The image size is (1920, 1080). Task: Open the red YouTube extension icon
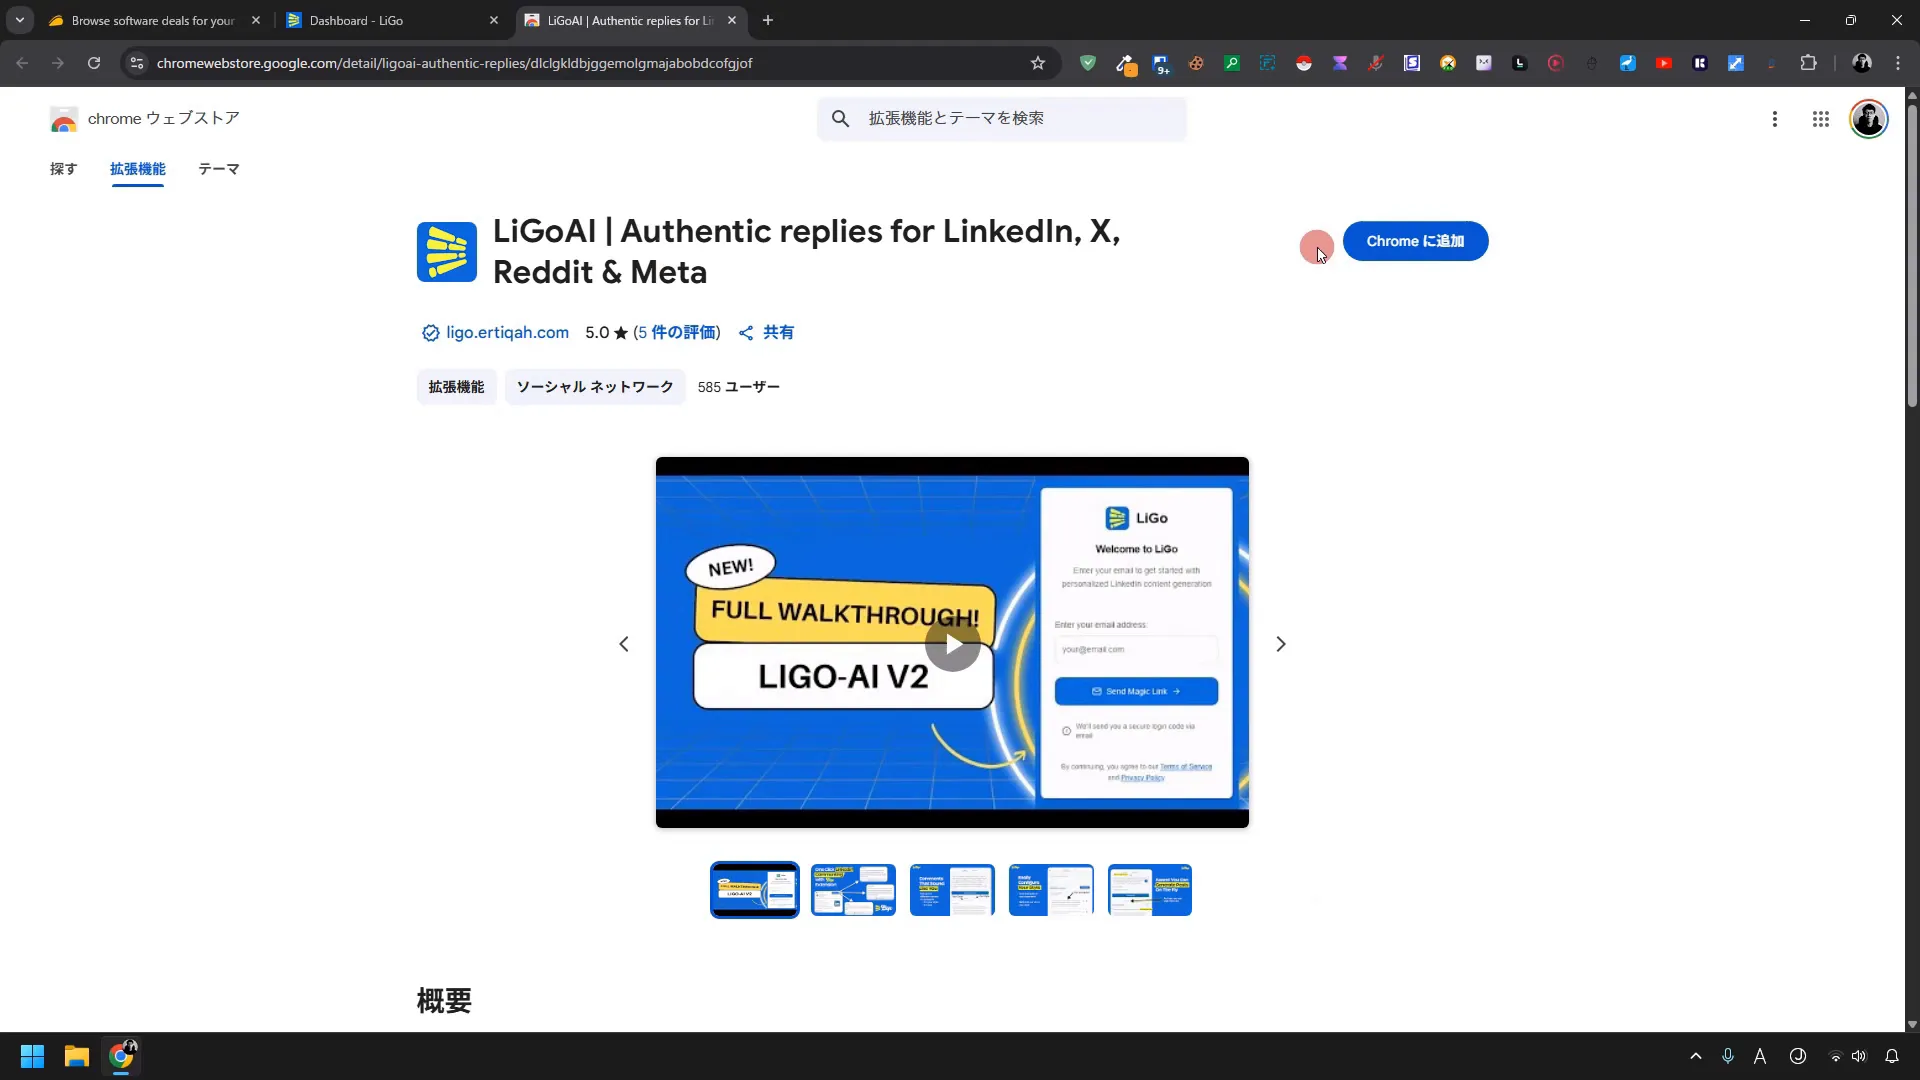[x=1664, y=63]
